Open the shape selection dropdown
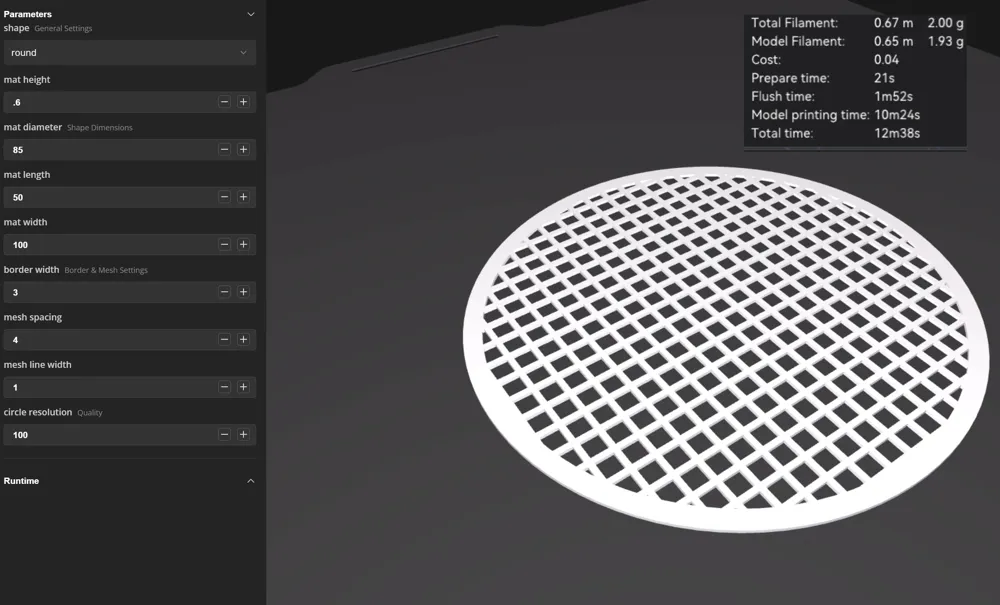This screenshot has width=1000, height=605. pos(130,50)
